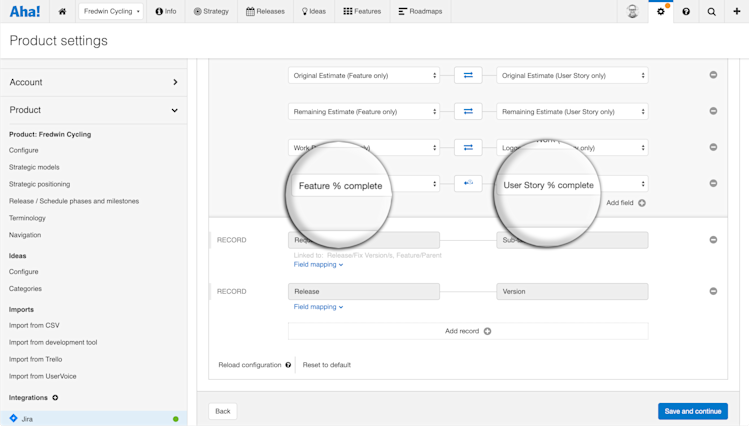This screenshot has width=749, height=426.
Task: Click the plus icon beside Integrations
Action: [55, 397]
